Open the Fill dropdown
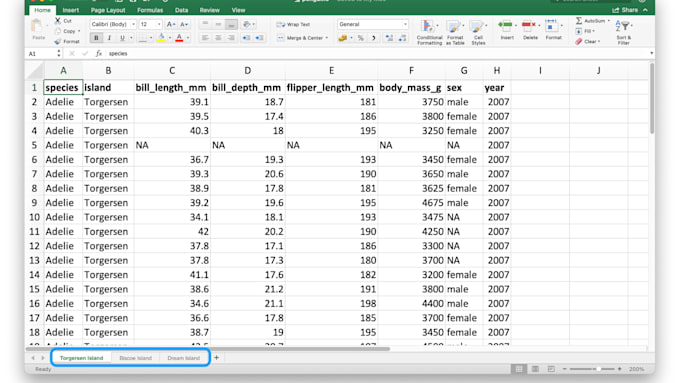 (585, 31)
